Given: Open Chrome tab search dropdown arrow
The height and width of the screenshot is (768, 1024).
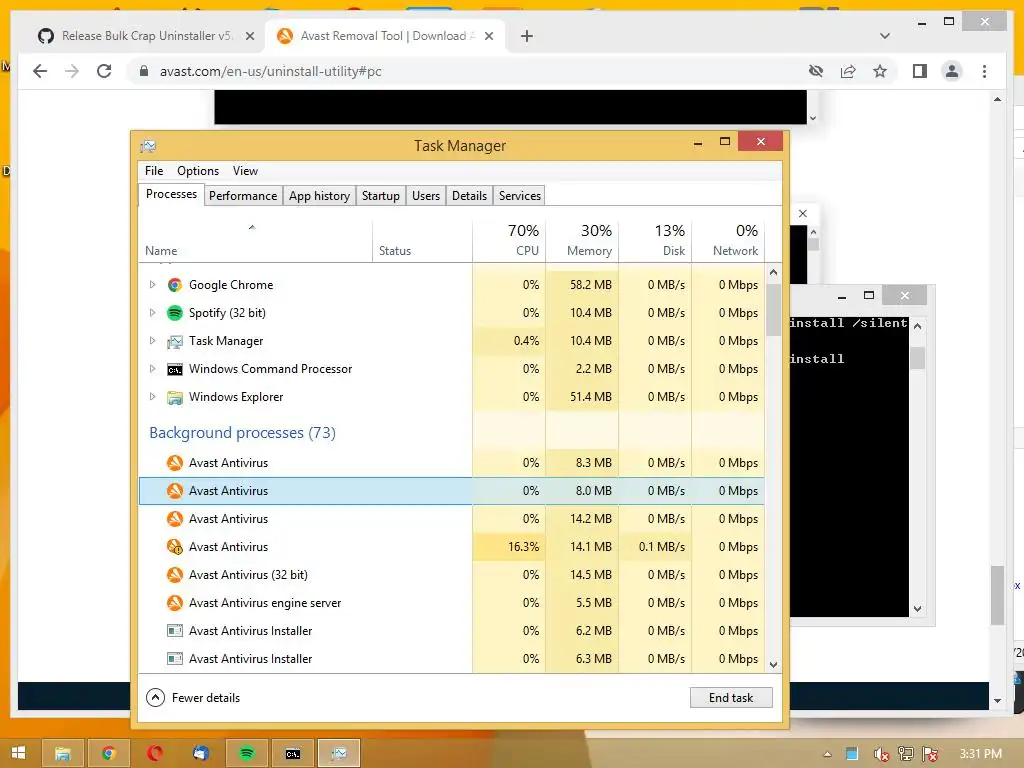Looking at the screenshot, I should pyautogui.click(x=885, y=36).
